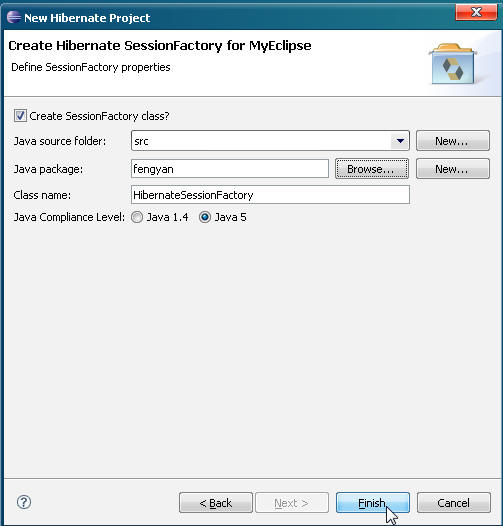The height and width of the screenshot is (526, 503).
Task: Click New button beside Java source folder
Action: (453, 141)
